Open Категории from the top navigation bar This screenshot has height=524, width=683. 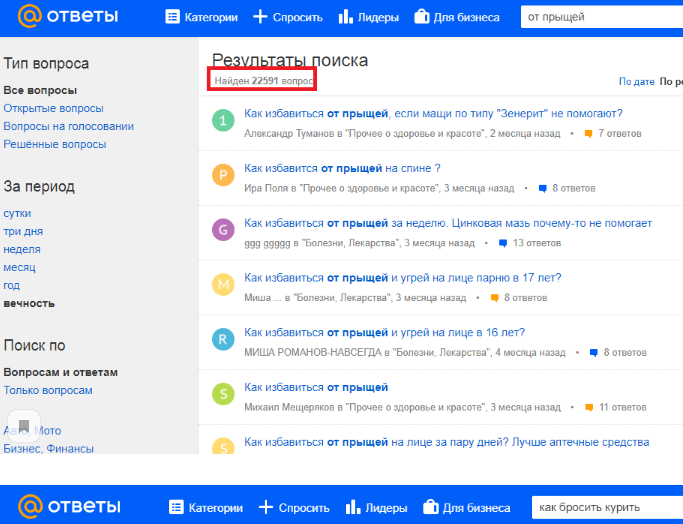(201, 17)
